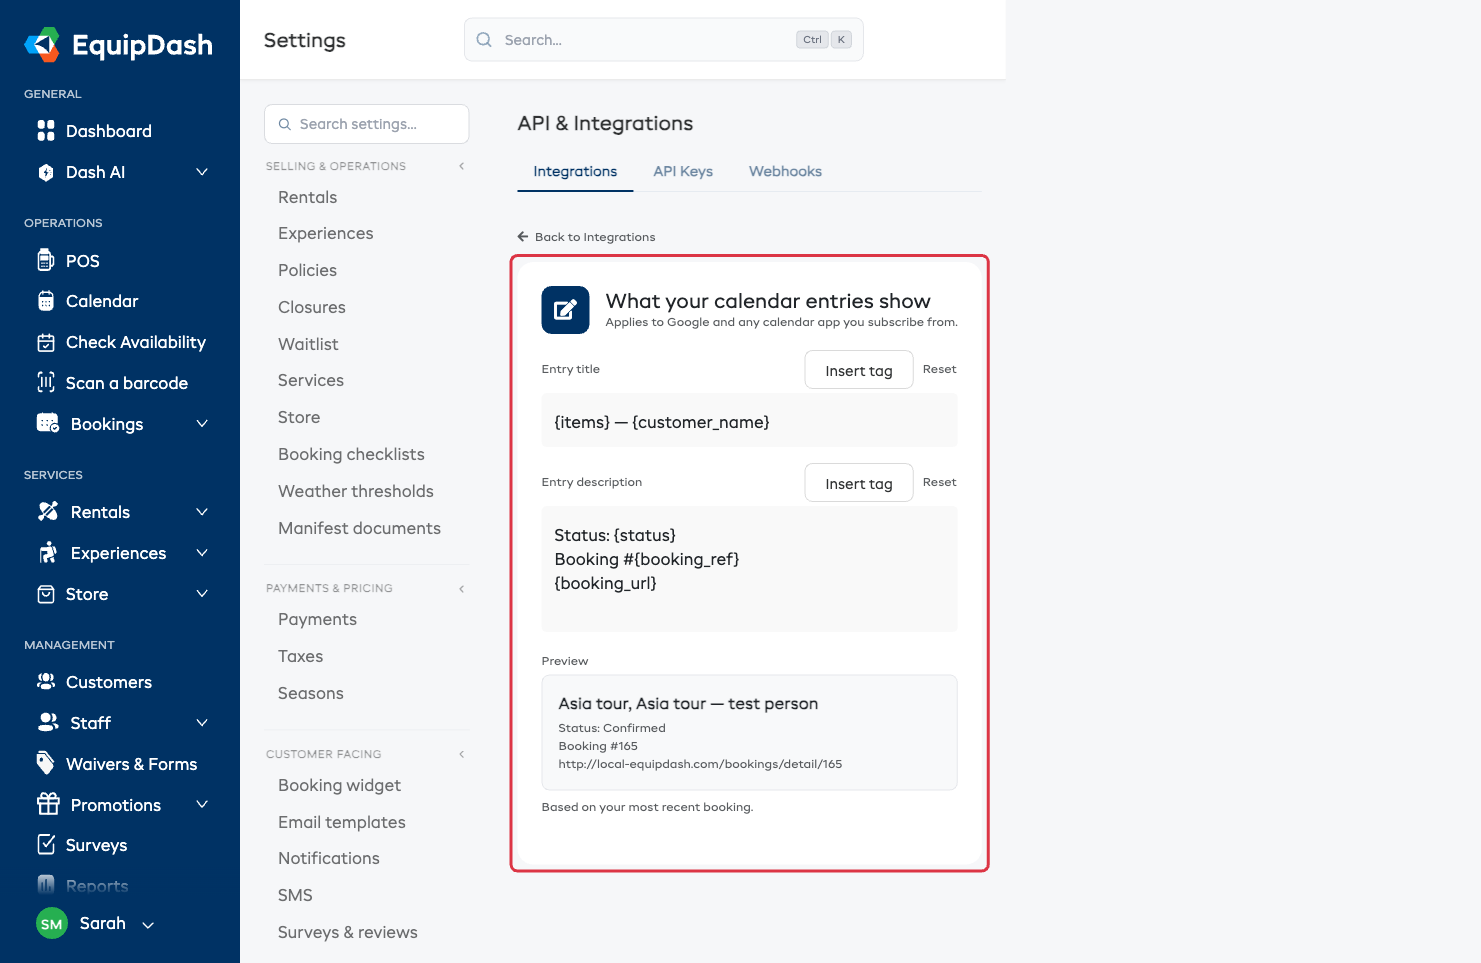Open Booking checklists settings
Image resolution: width=1481 pixels, height=963 pixels.
351,454
